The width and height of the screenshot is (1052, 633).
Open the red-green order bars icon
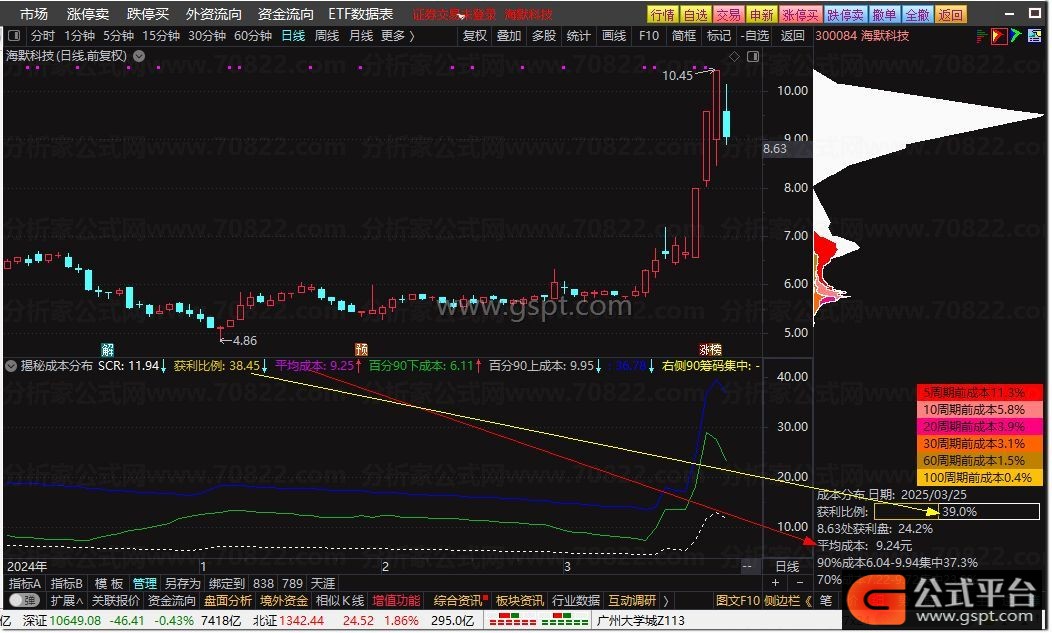982,36
